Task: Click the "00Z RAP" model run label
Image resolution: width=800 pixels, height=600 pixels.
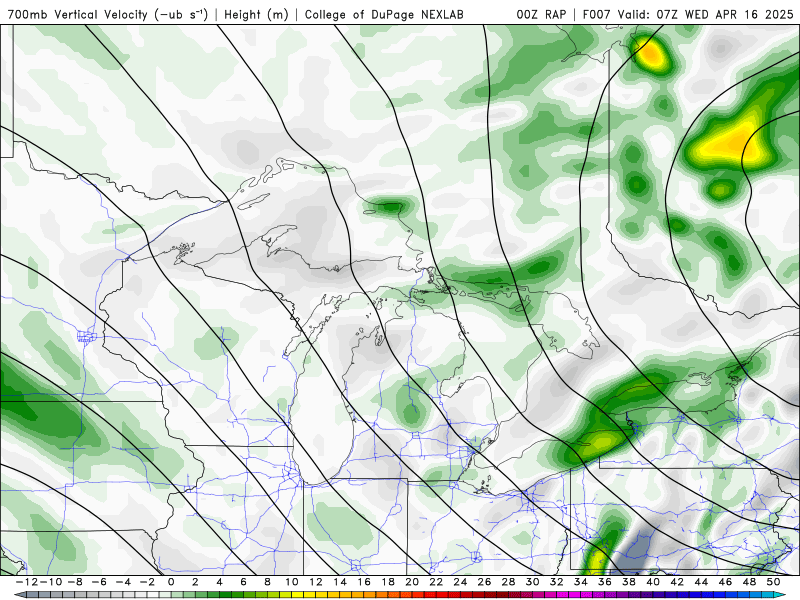Action: pos(541,14)
